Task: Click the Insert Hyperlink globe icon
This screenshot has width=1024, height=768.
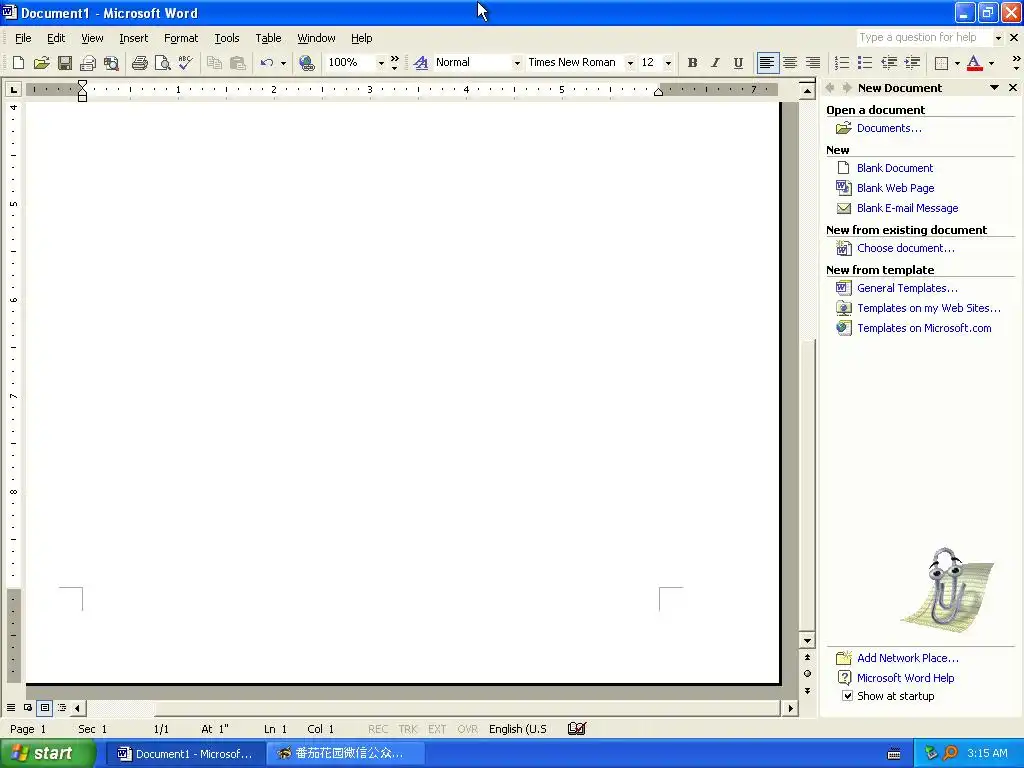Action: [306, 63]
